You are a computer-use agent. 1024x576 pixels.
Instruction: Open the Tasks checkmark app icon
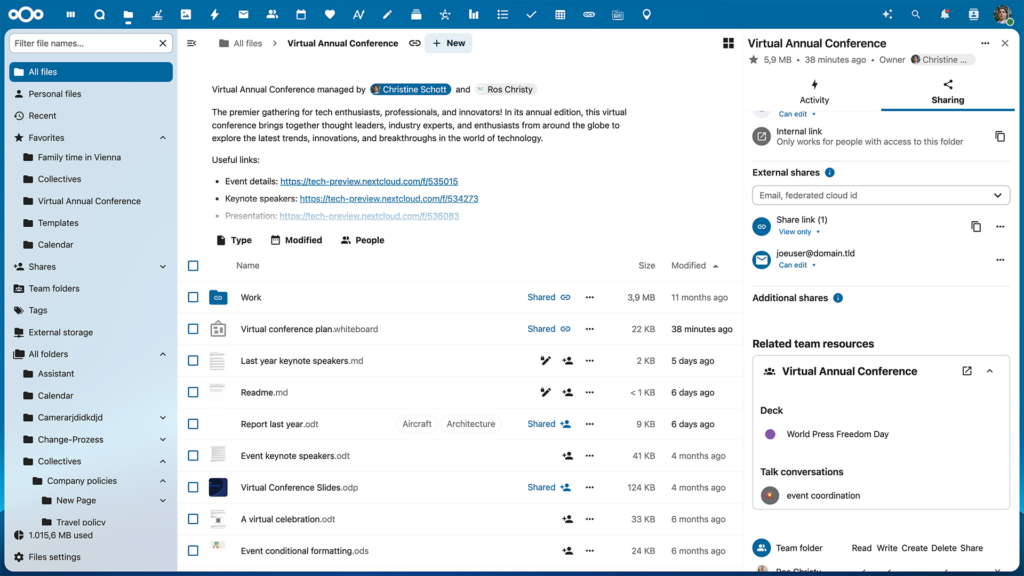(x=531, y=15)
